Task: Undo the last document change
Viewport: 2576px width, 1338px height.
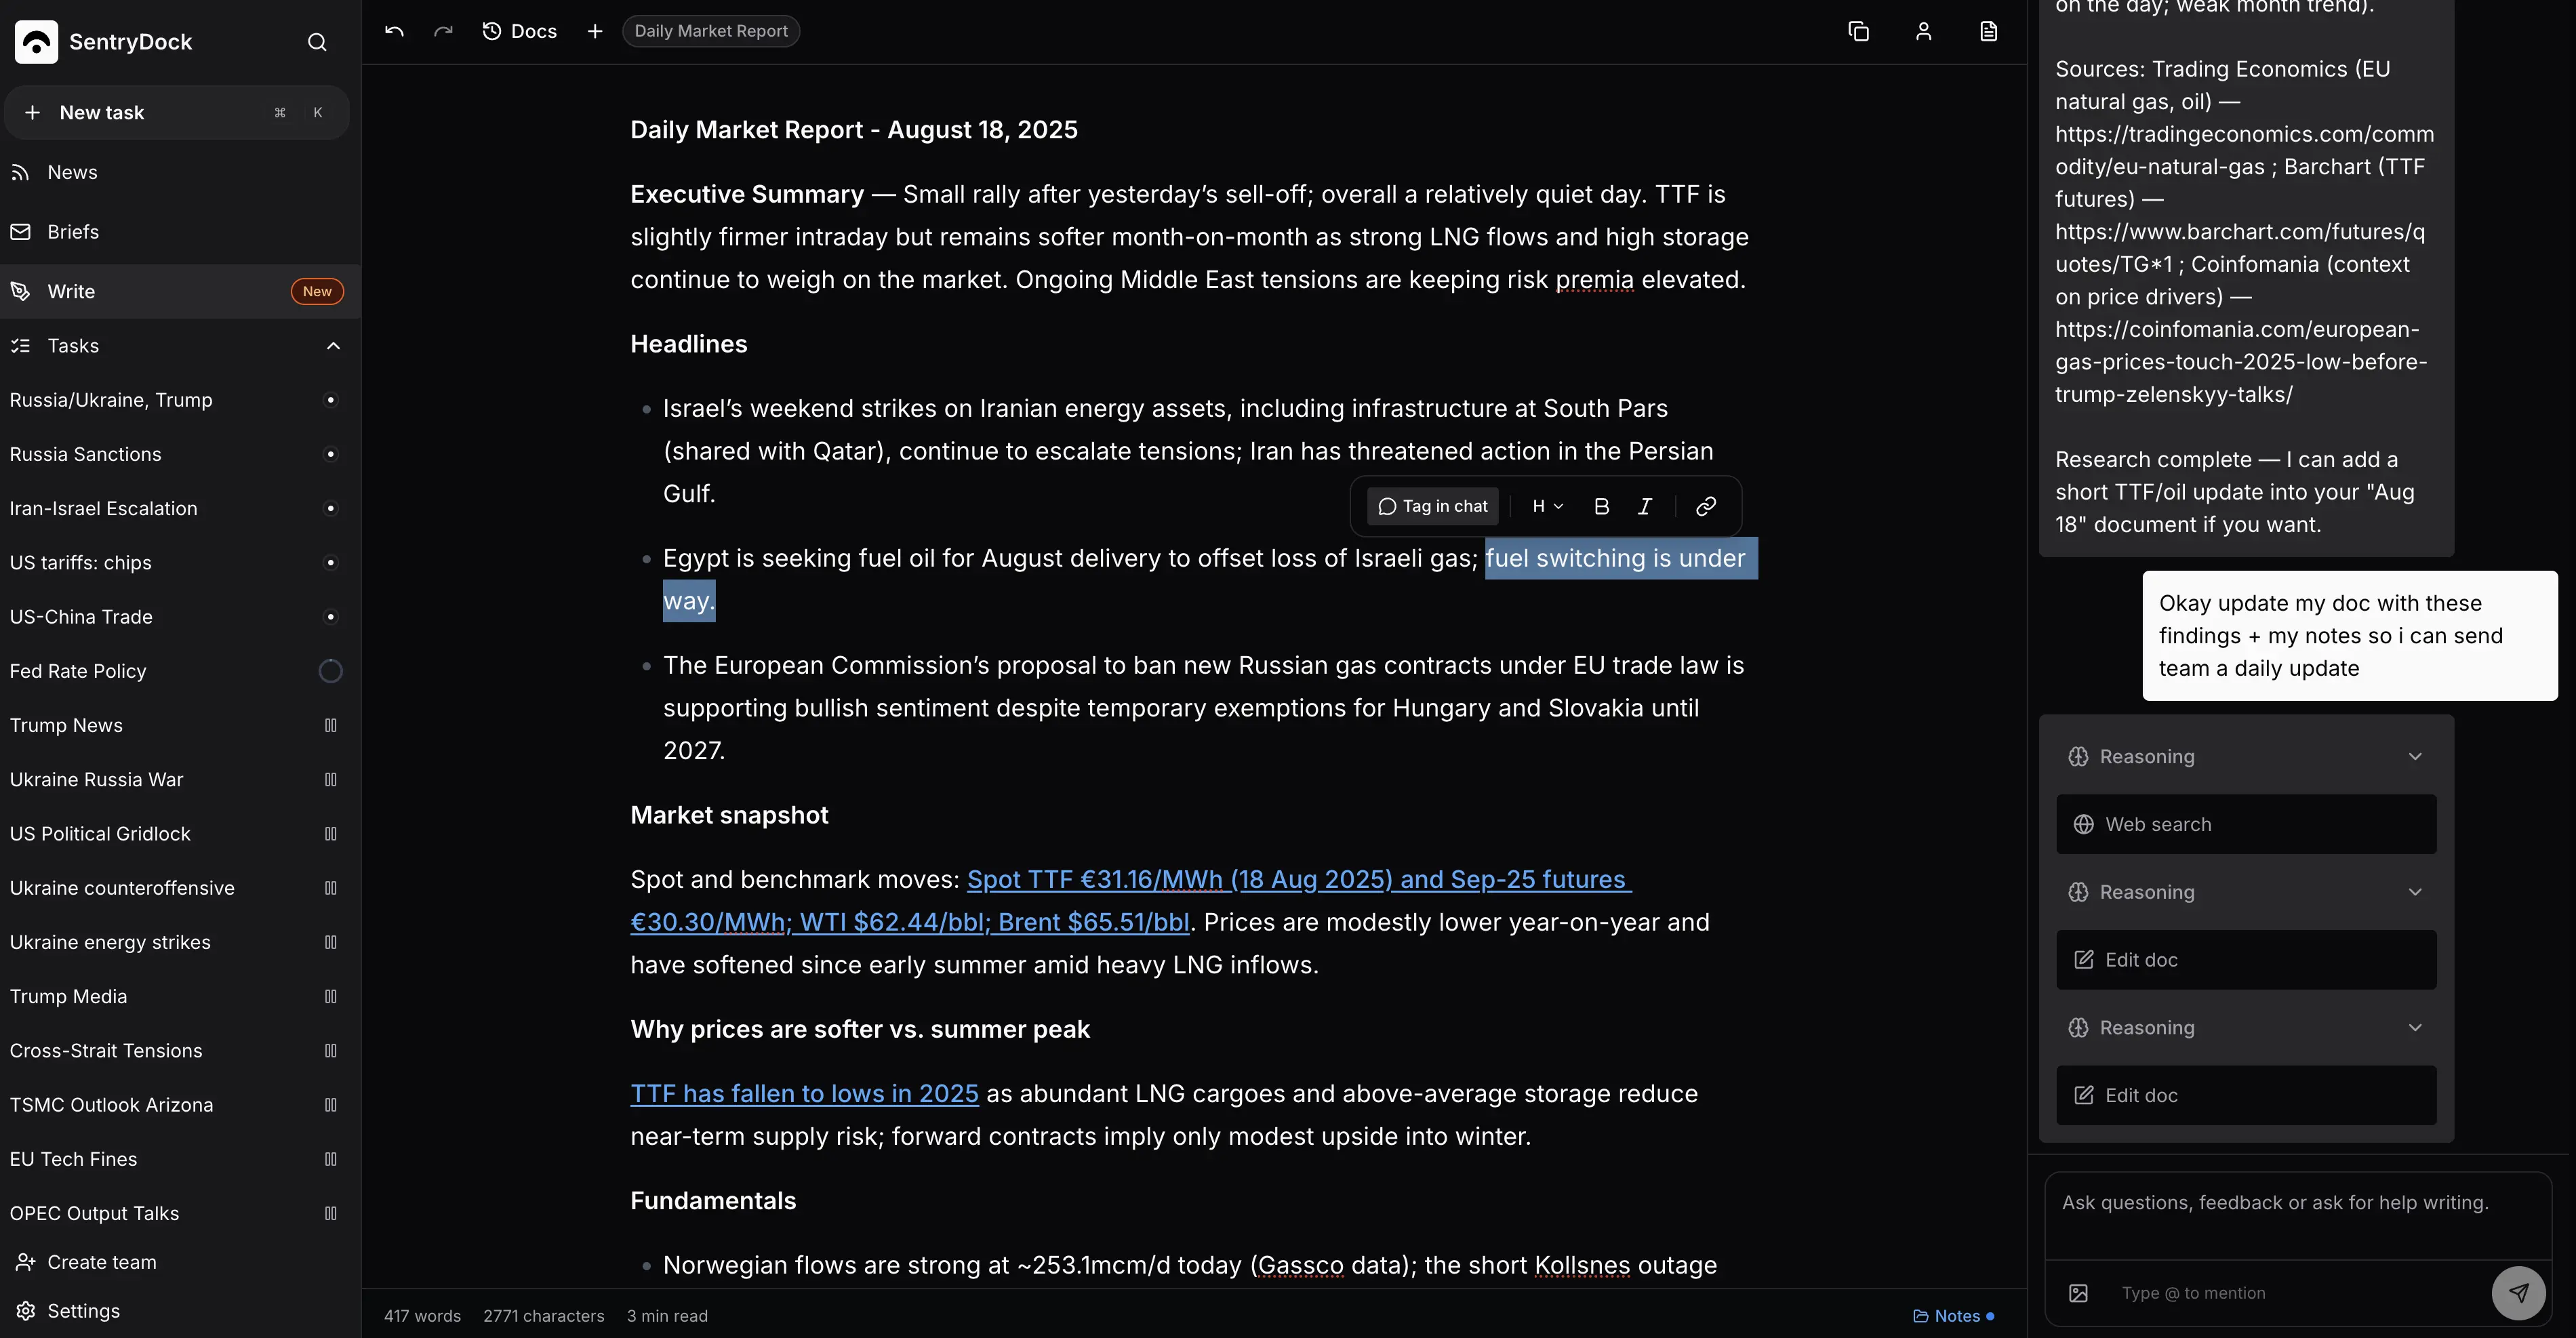Action: click(393, 31)
